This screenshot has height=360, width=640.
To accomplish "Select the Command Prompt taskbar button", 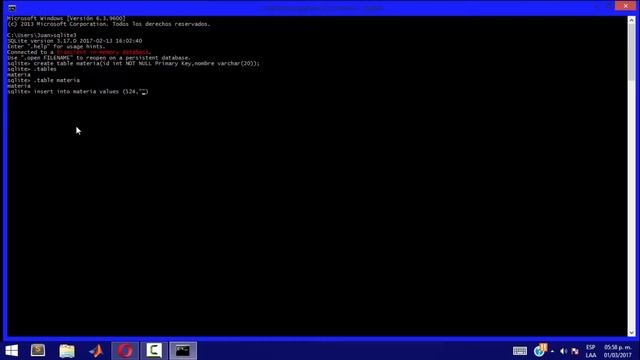I will tap(183, 351).
